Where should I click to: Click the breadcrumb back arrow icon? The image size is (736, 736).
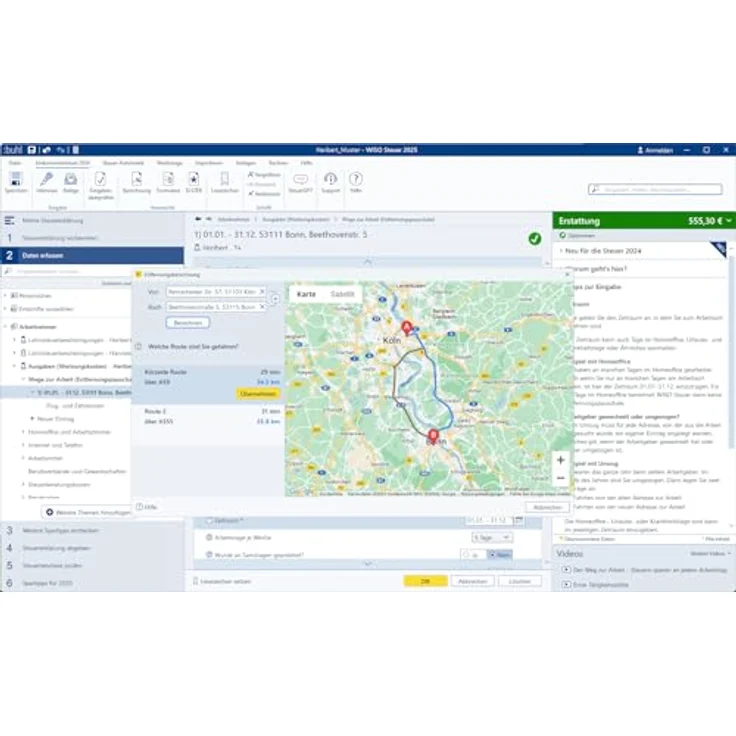pos(198,219)
